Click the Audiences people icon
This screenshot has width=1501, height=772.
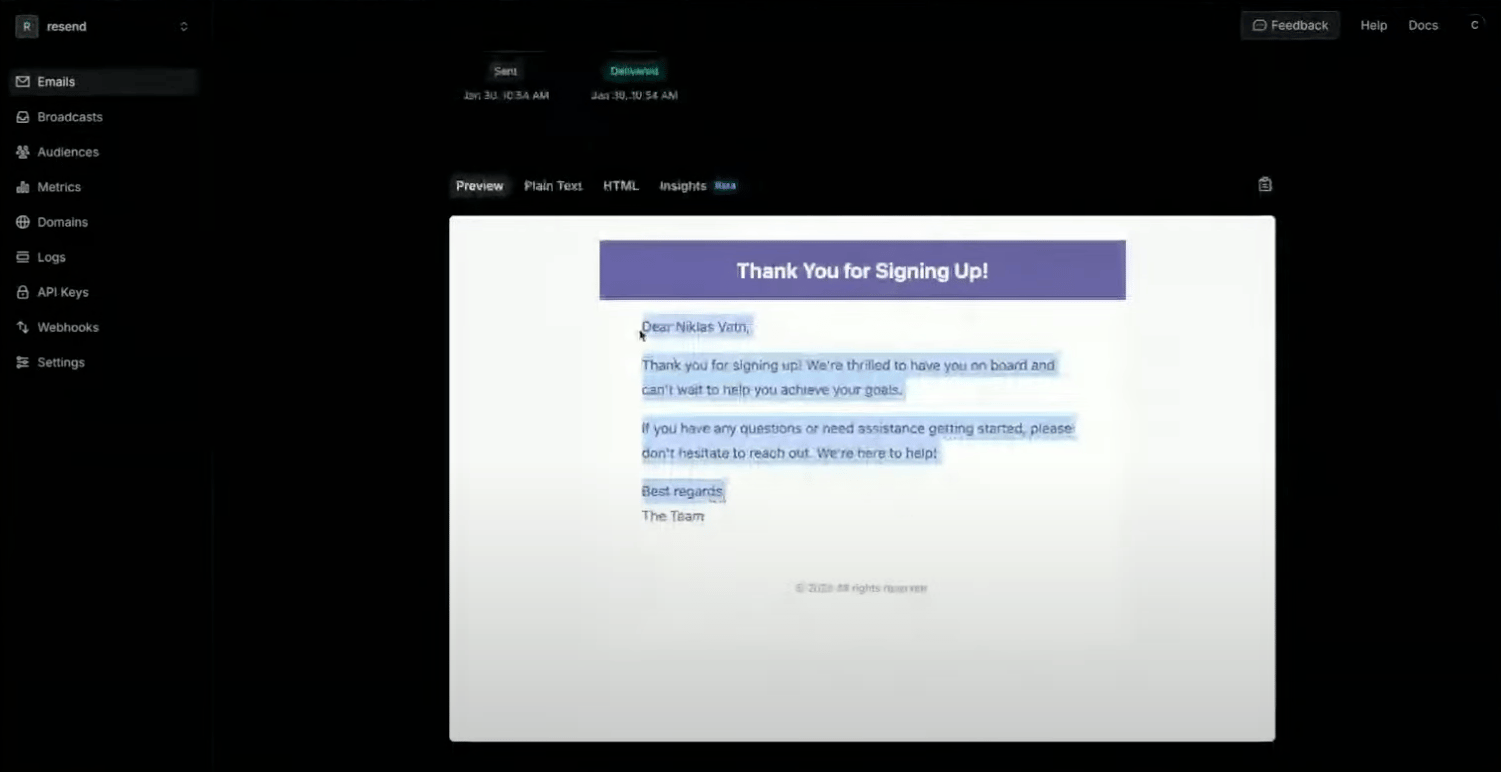(x=22, y=152)
